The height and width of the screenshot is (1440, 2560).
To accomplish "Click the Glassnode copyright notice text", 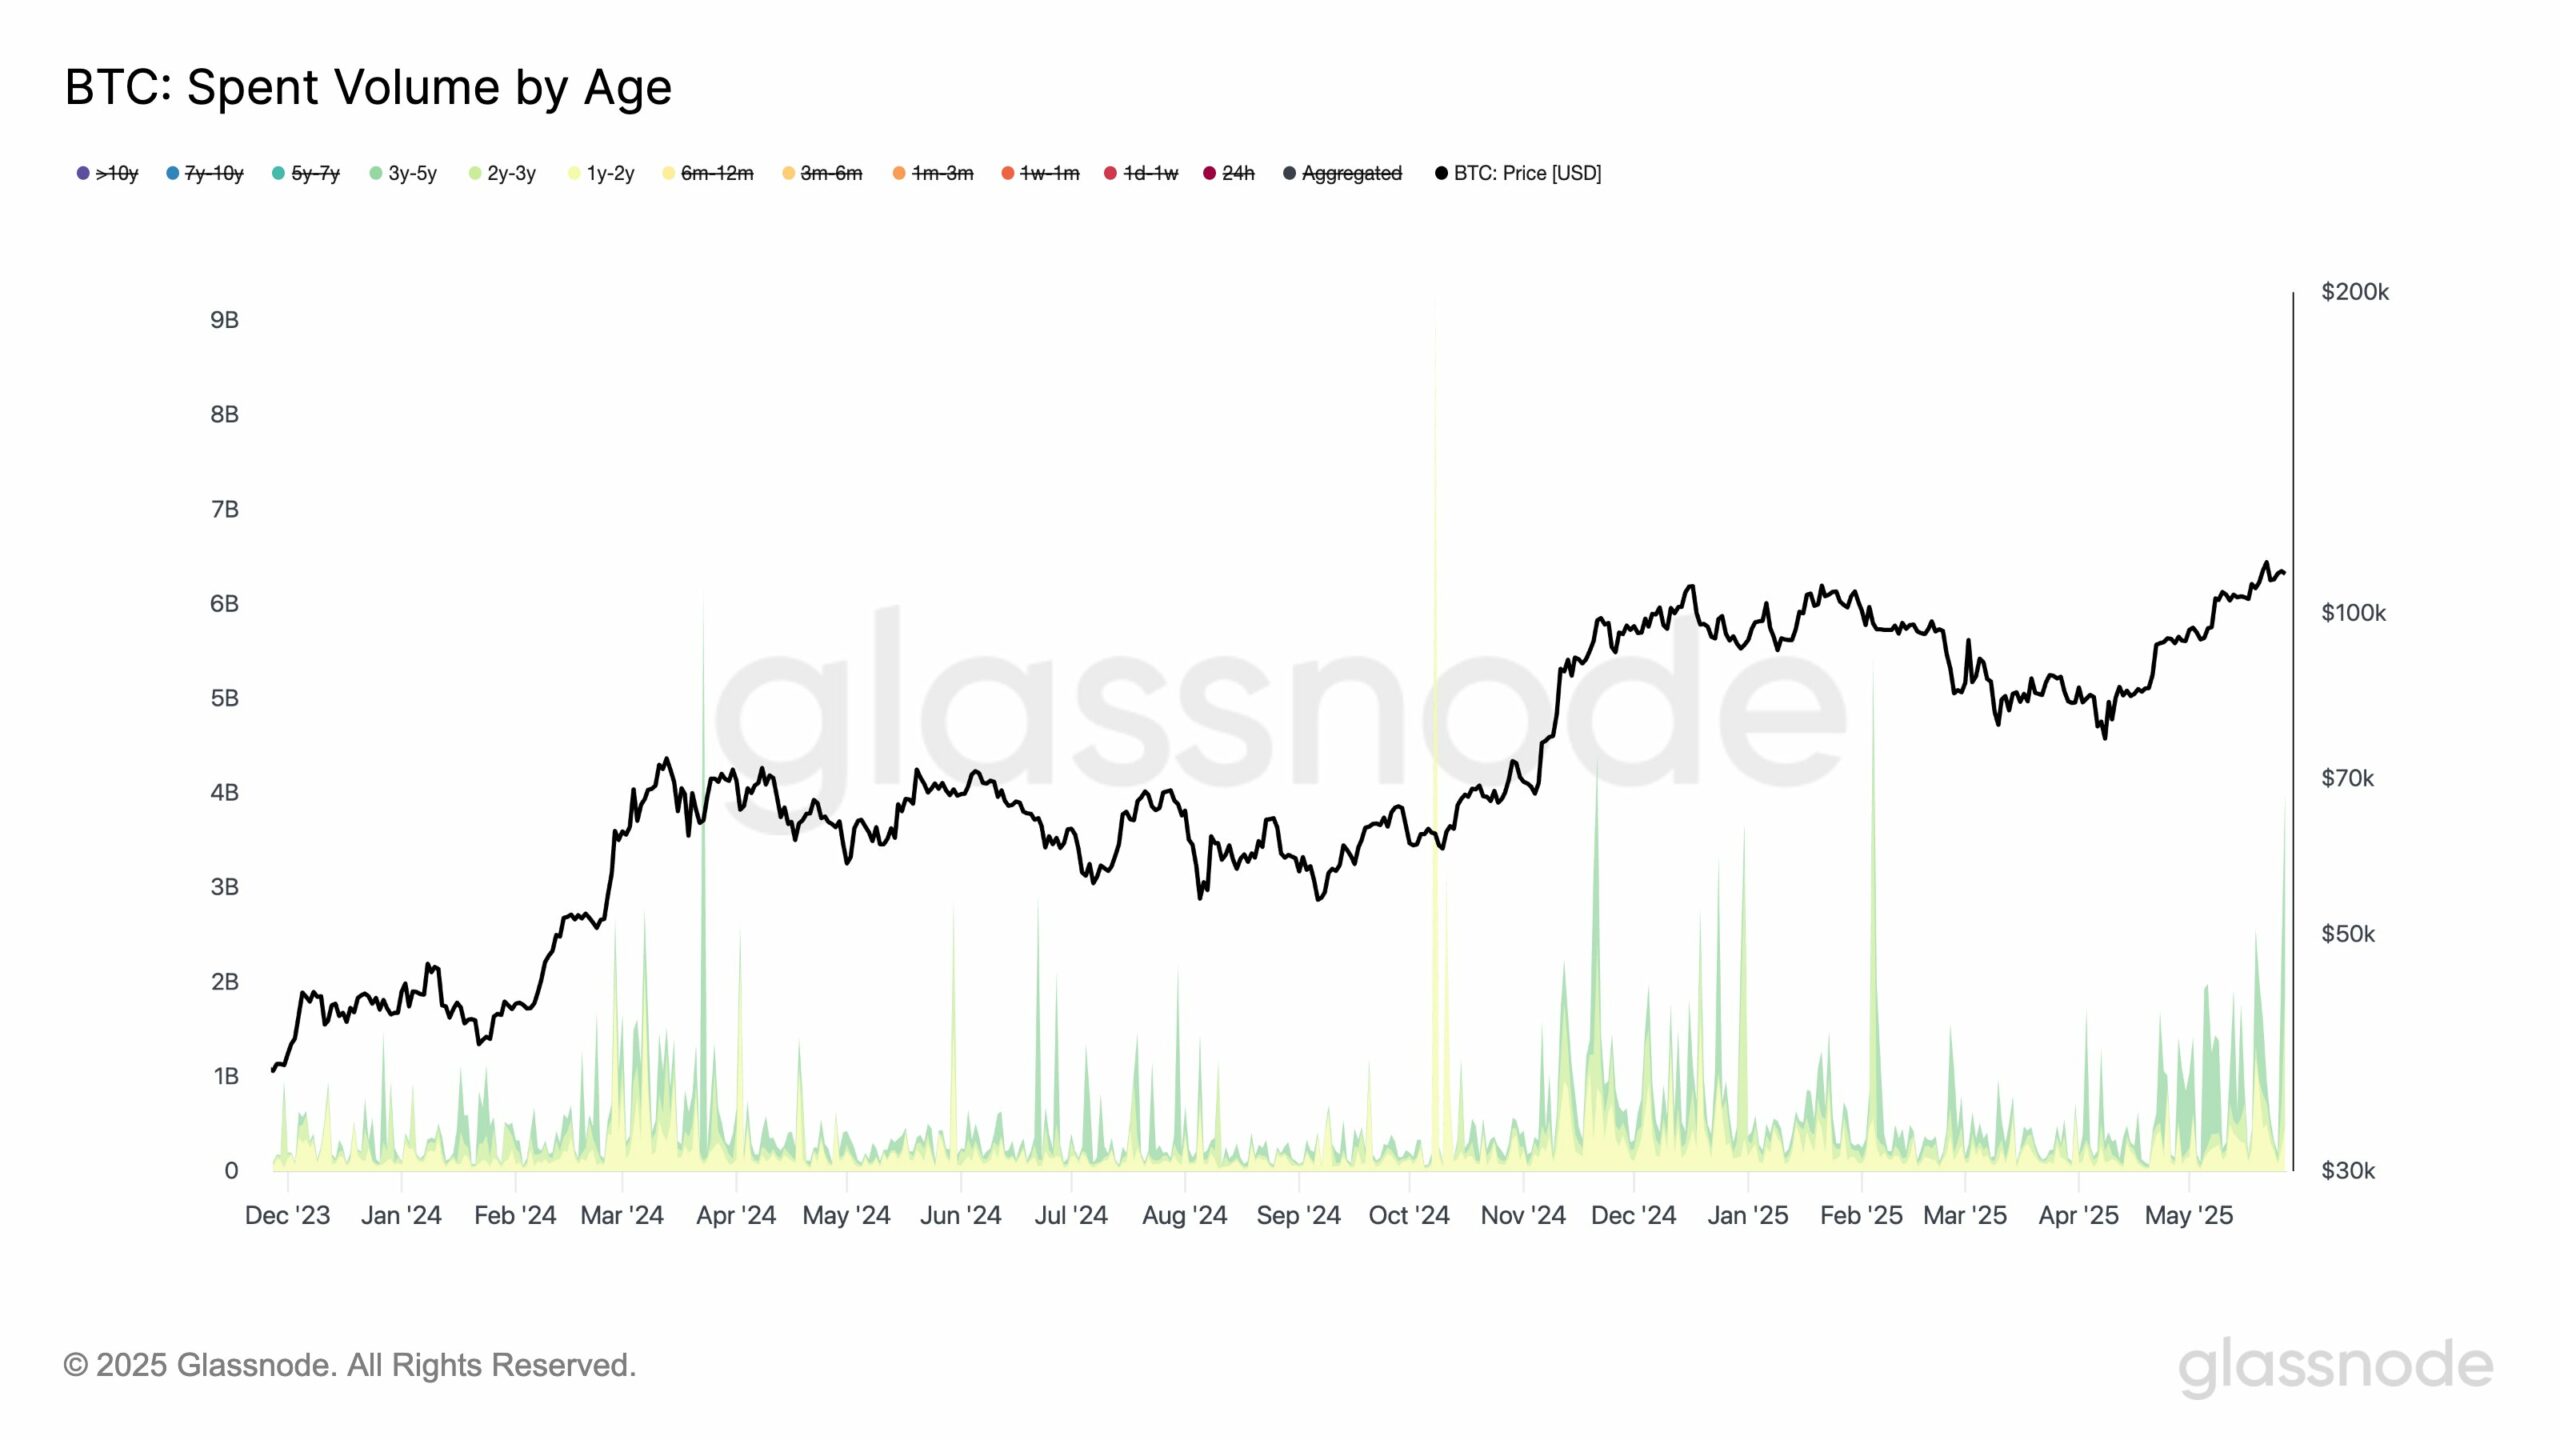I will pyautogui.click(x=350, y=1365).
